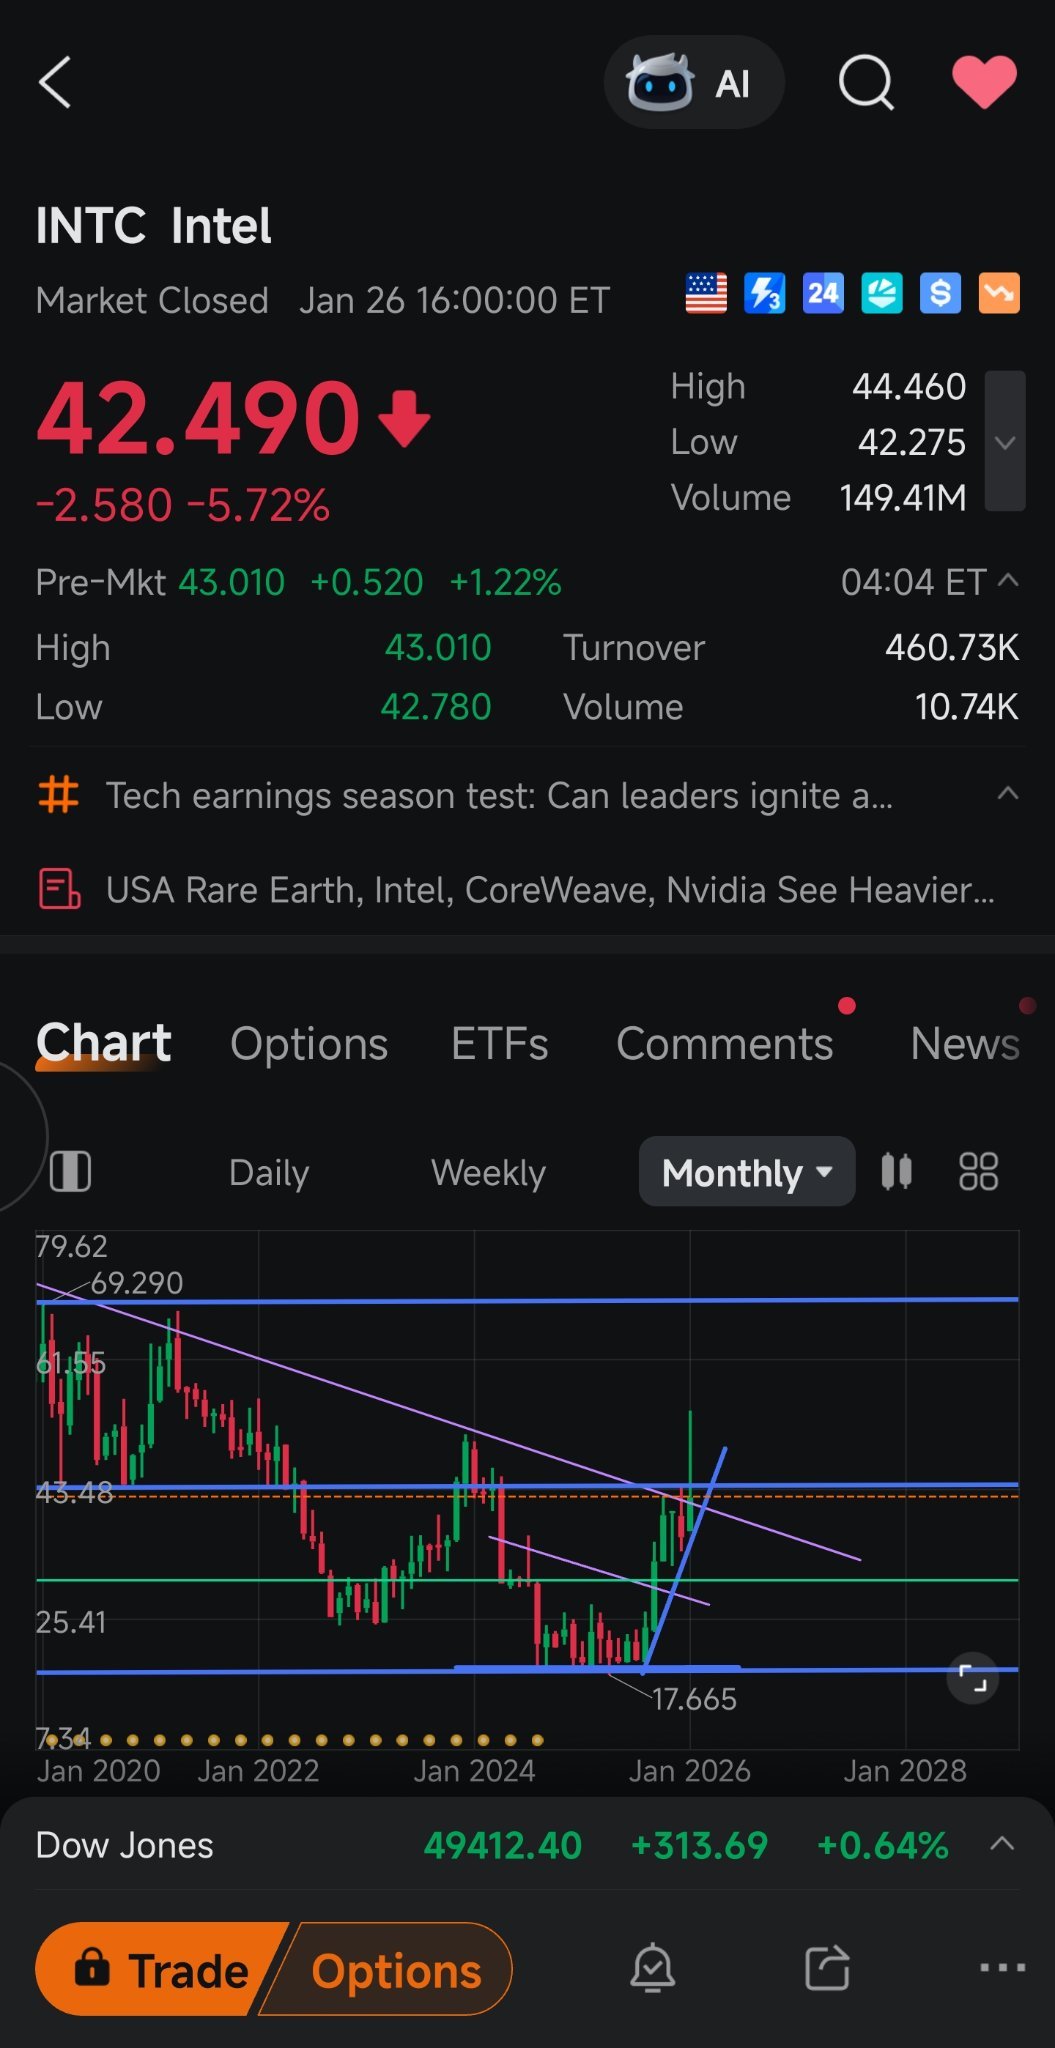Image resolution: width=1055 pixels, height=2048 pixels.
Task: Tap the event dot marker below Jan 2024
Action: (x=483, y=1740)
